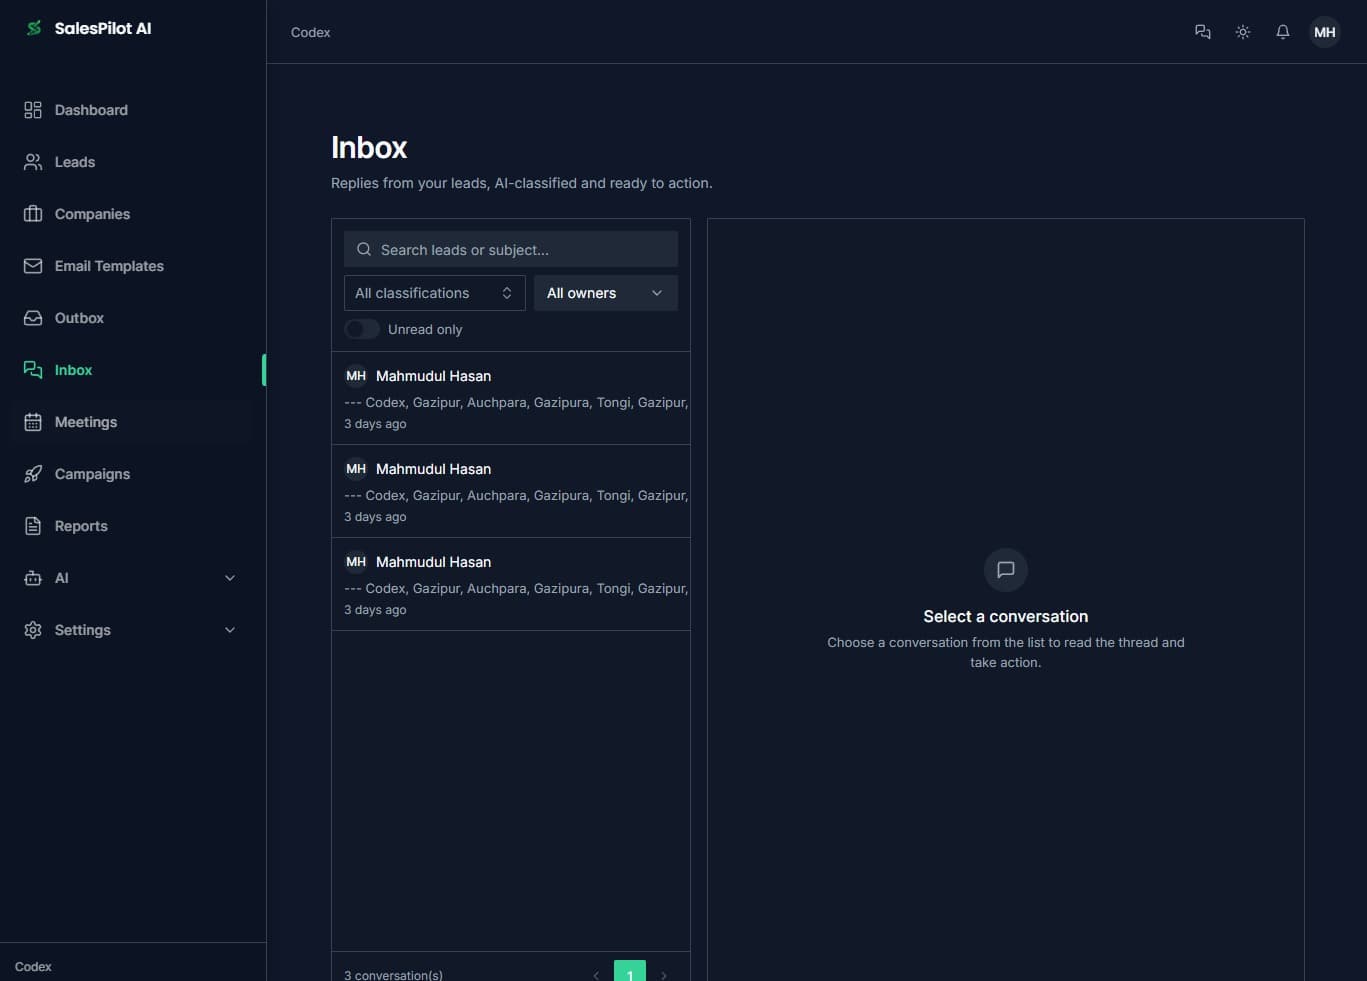
Task: Click the Settings gear icon
Action: [33, 630]
